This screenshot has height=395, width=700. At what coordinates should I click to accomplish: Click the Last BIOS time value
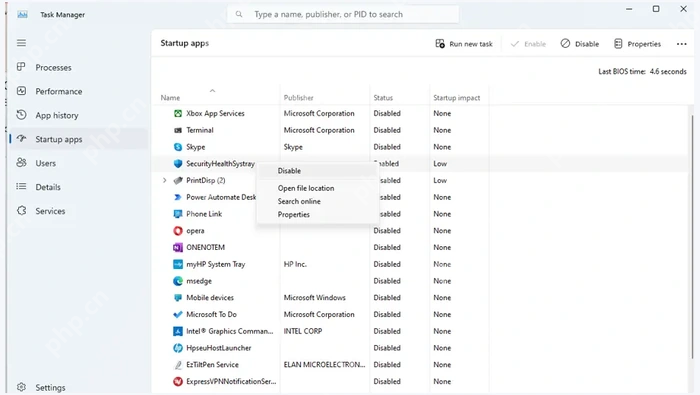668,71
